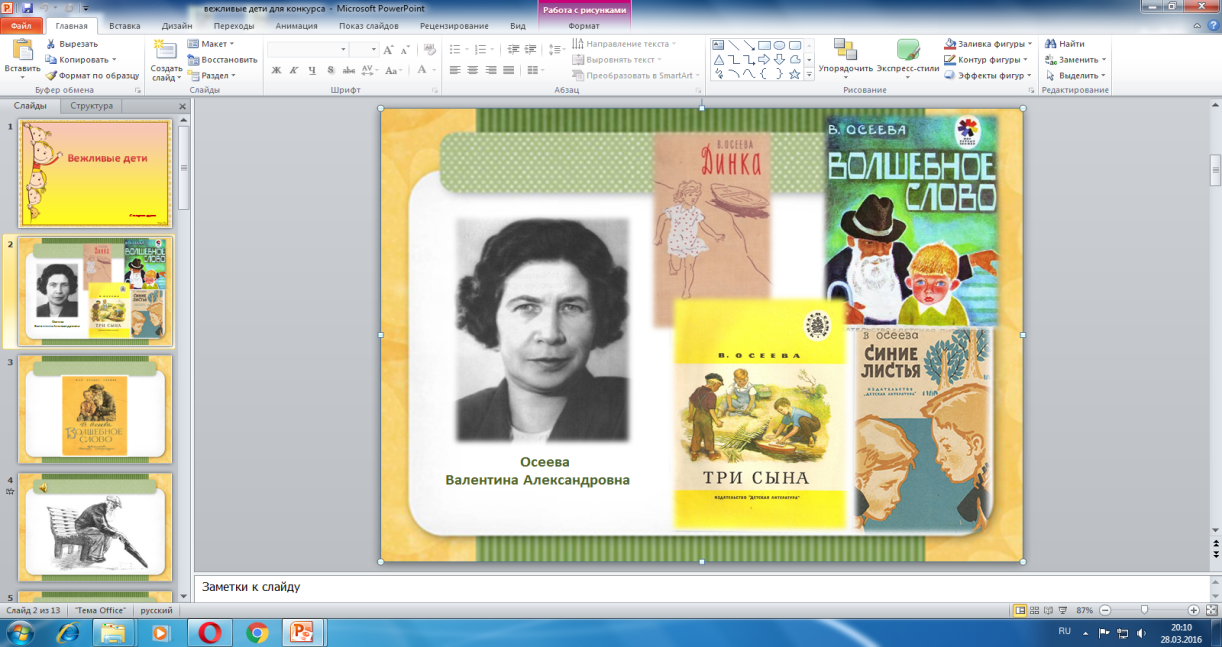
Task: Select the oval shape in shapes gallery
Action: pyautogui.click(x=779, y=45)
